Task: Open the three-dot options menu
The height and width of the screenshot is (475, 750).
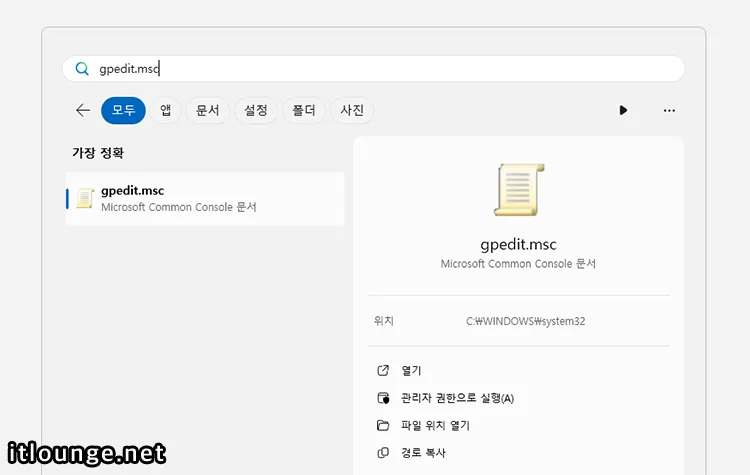Action: click(669, 110)
